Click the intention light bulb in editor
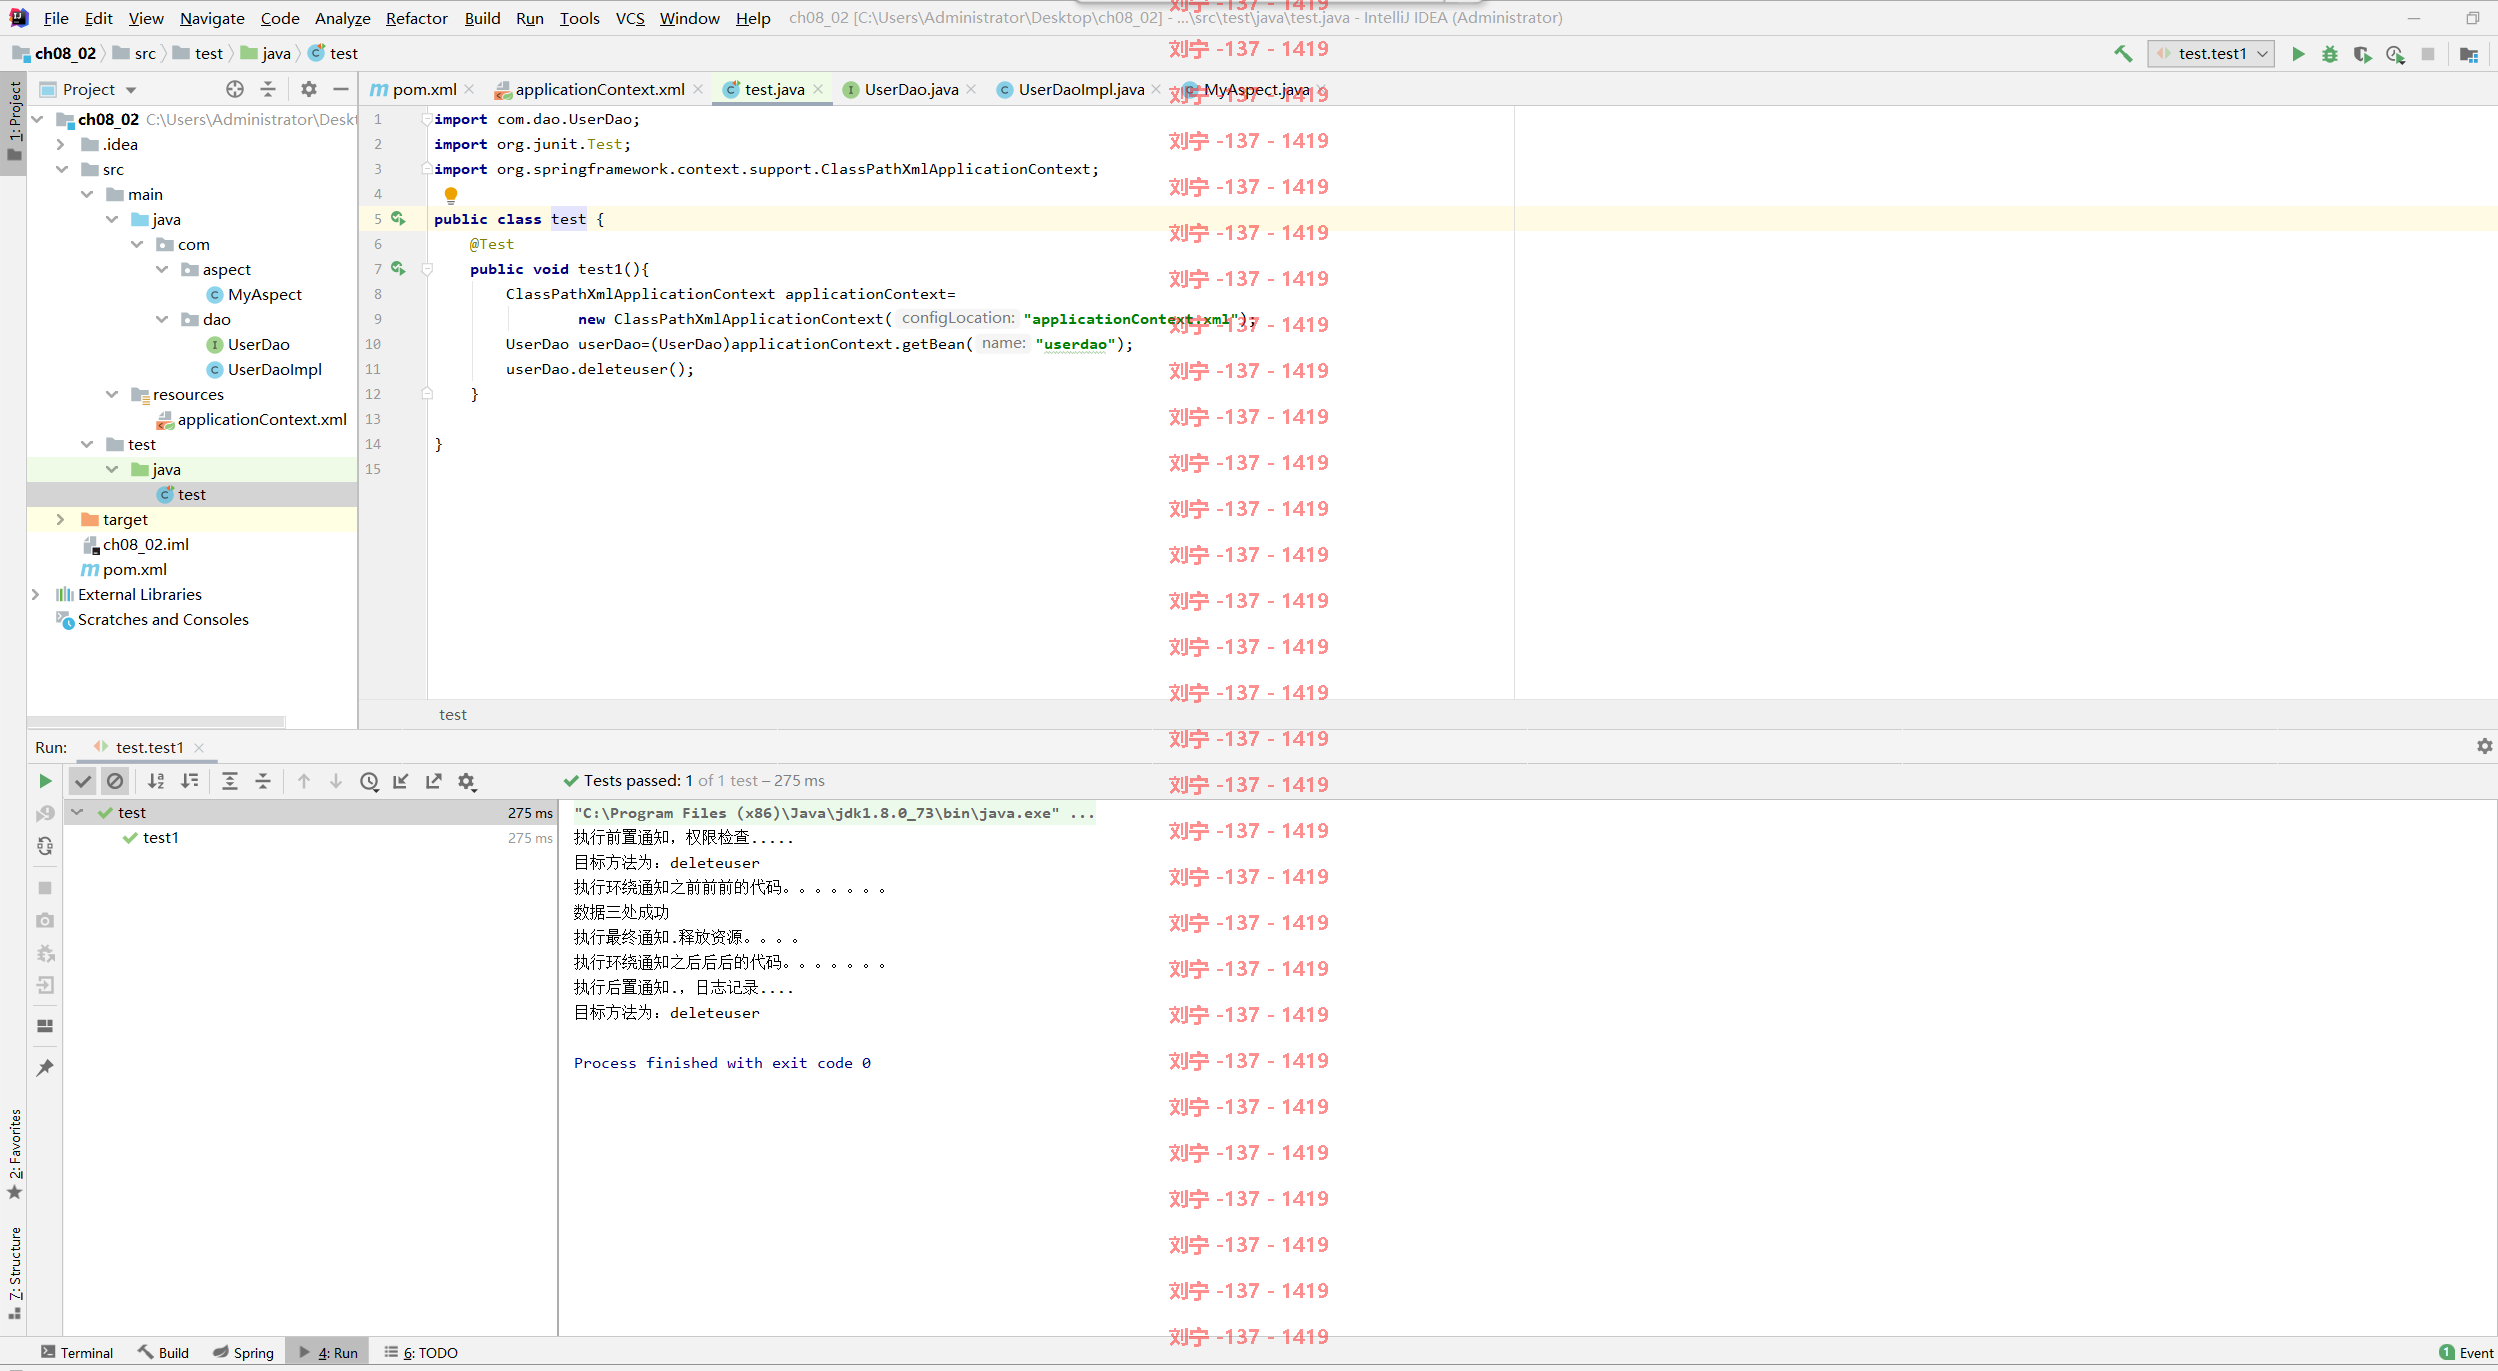Viewport: 2498px width, 1371px height. (x=451, y=195)
